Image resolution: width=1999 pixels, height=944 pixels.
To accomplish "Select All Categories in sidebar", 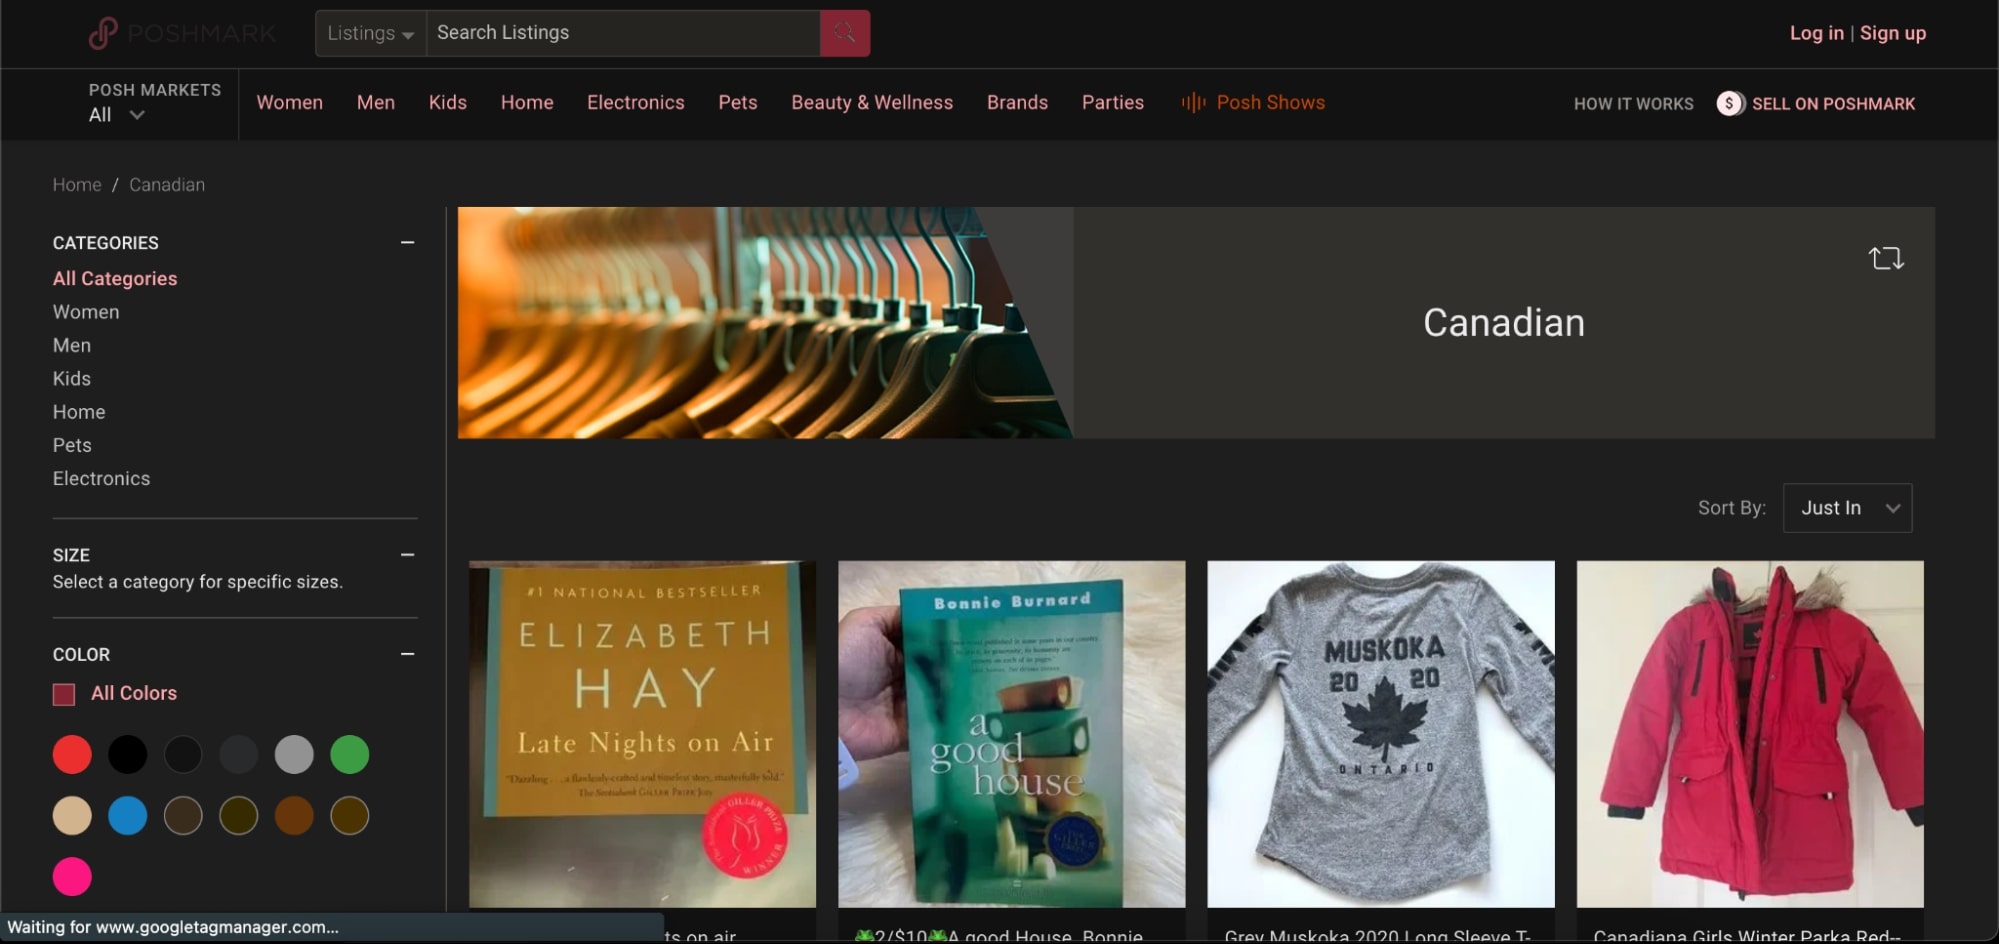I will coord(115,278).
